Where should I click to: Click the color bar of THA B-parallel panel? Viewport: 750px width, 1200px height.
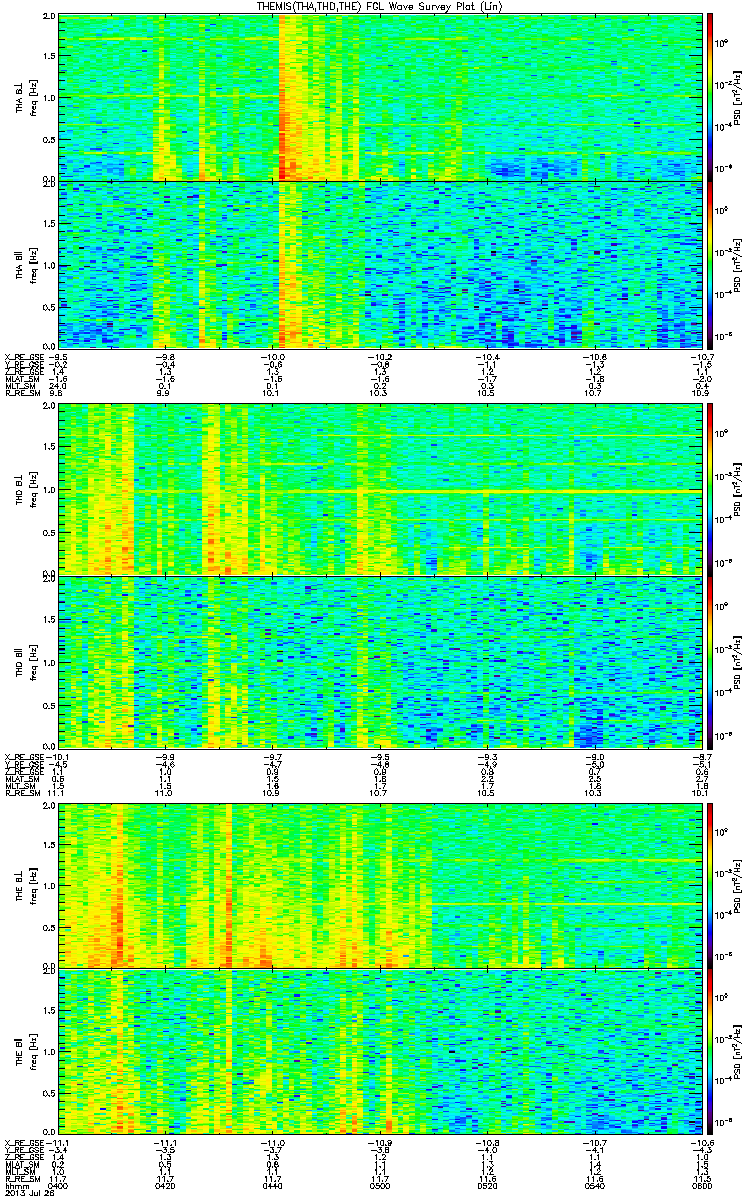point(710,264)
